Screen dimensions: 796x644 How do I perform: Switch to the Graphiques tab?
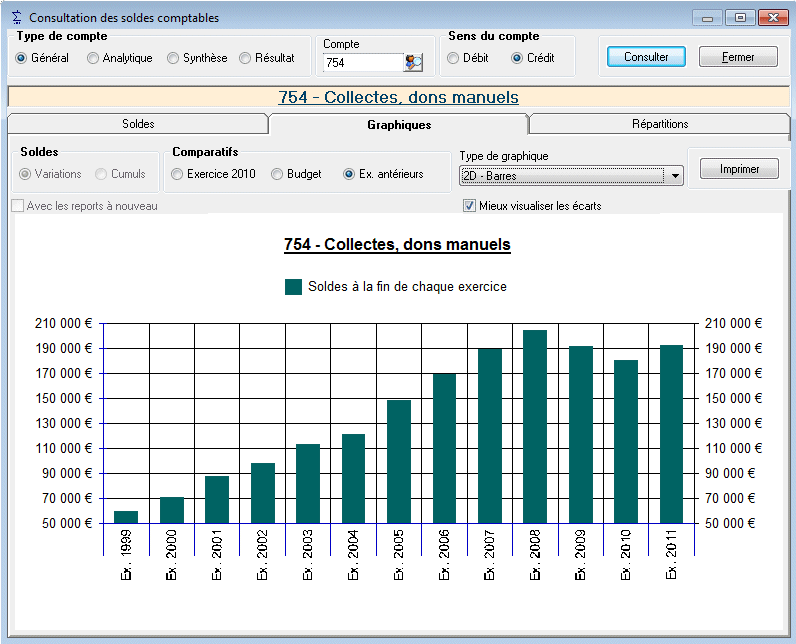(x=399, y=125)
